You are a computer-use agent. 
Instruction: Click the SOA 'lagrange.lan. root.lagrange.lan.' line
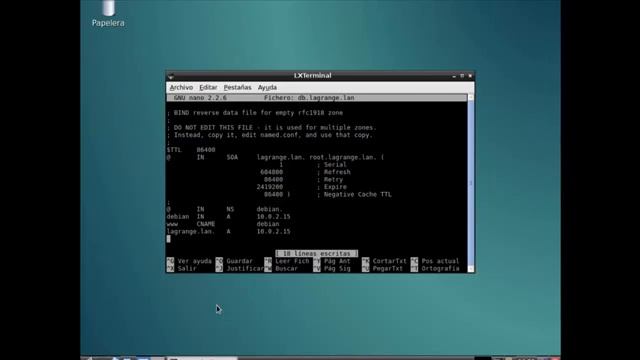pos(276,157)
